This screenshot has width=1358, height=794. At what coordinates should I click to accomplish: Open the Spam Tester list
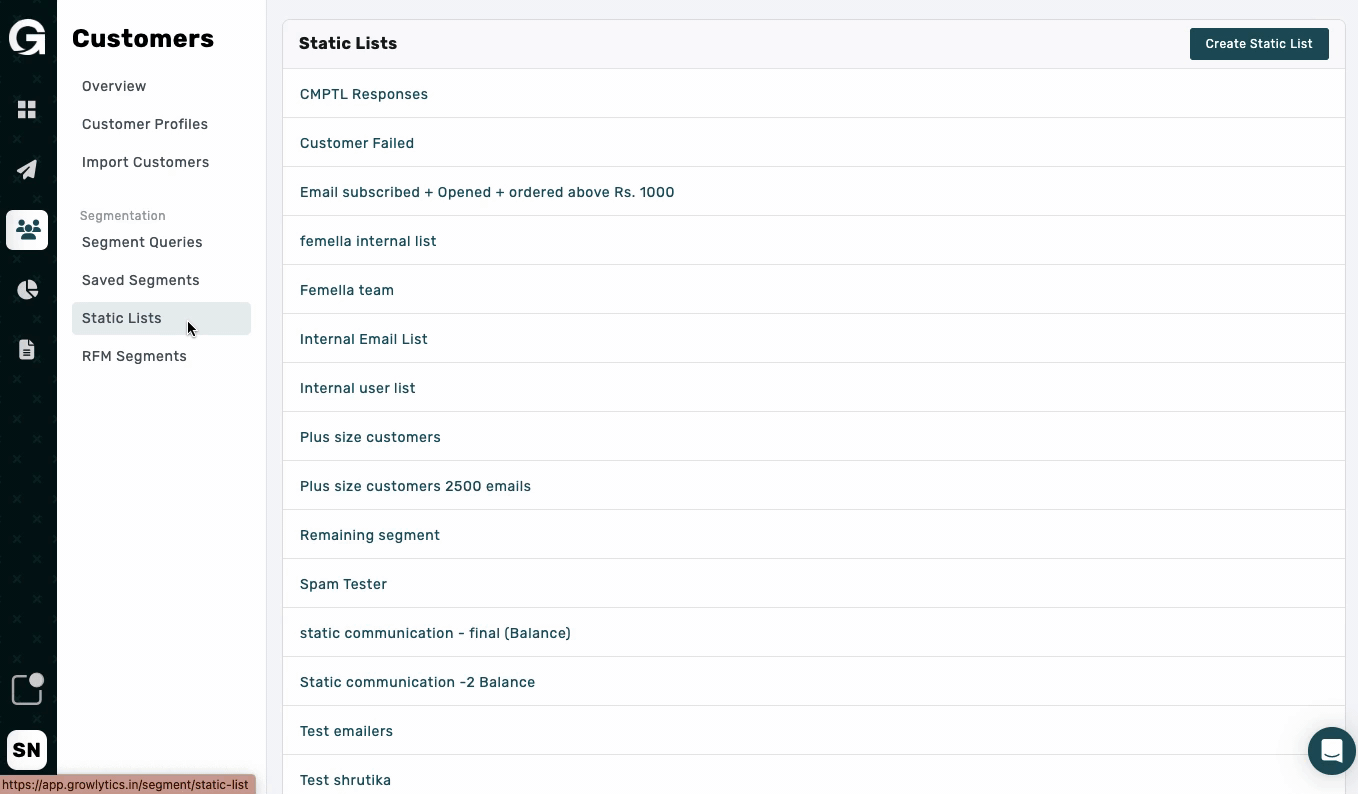click(x=343, y=584)
